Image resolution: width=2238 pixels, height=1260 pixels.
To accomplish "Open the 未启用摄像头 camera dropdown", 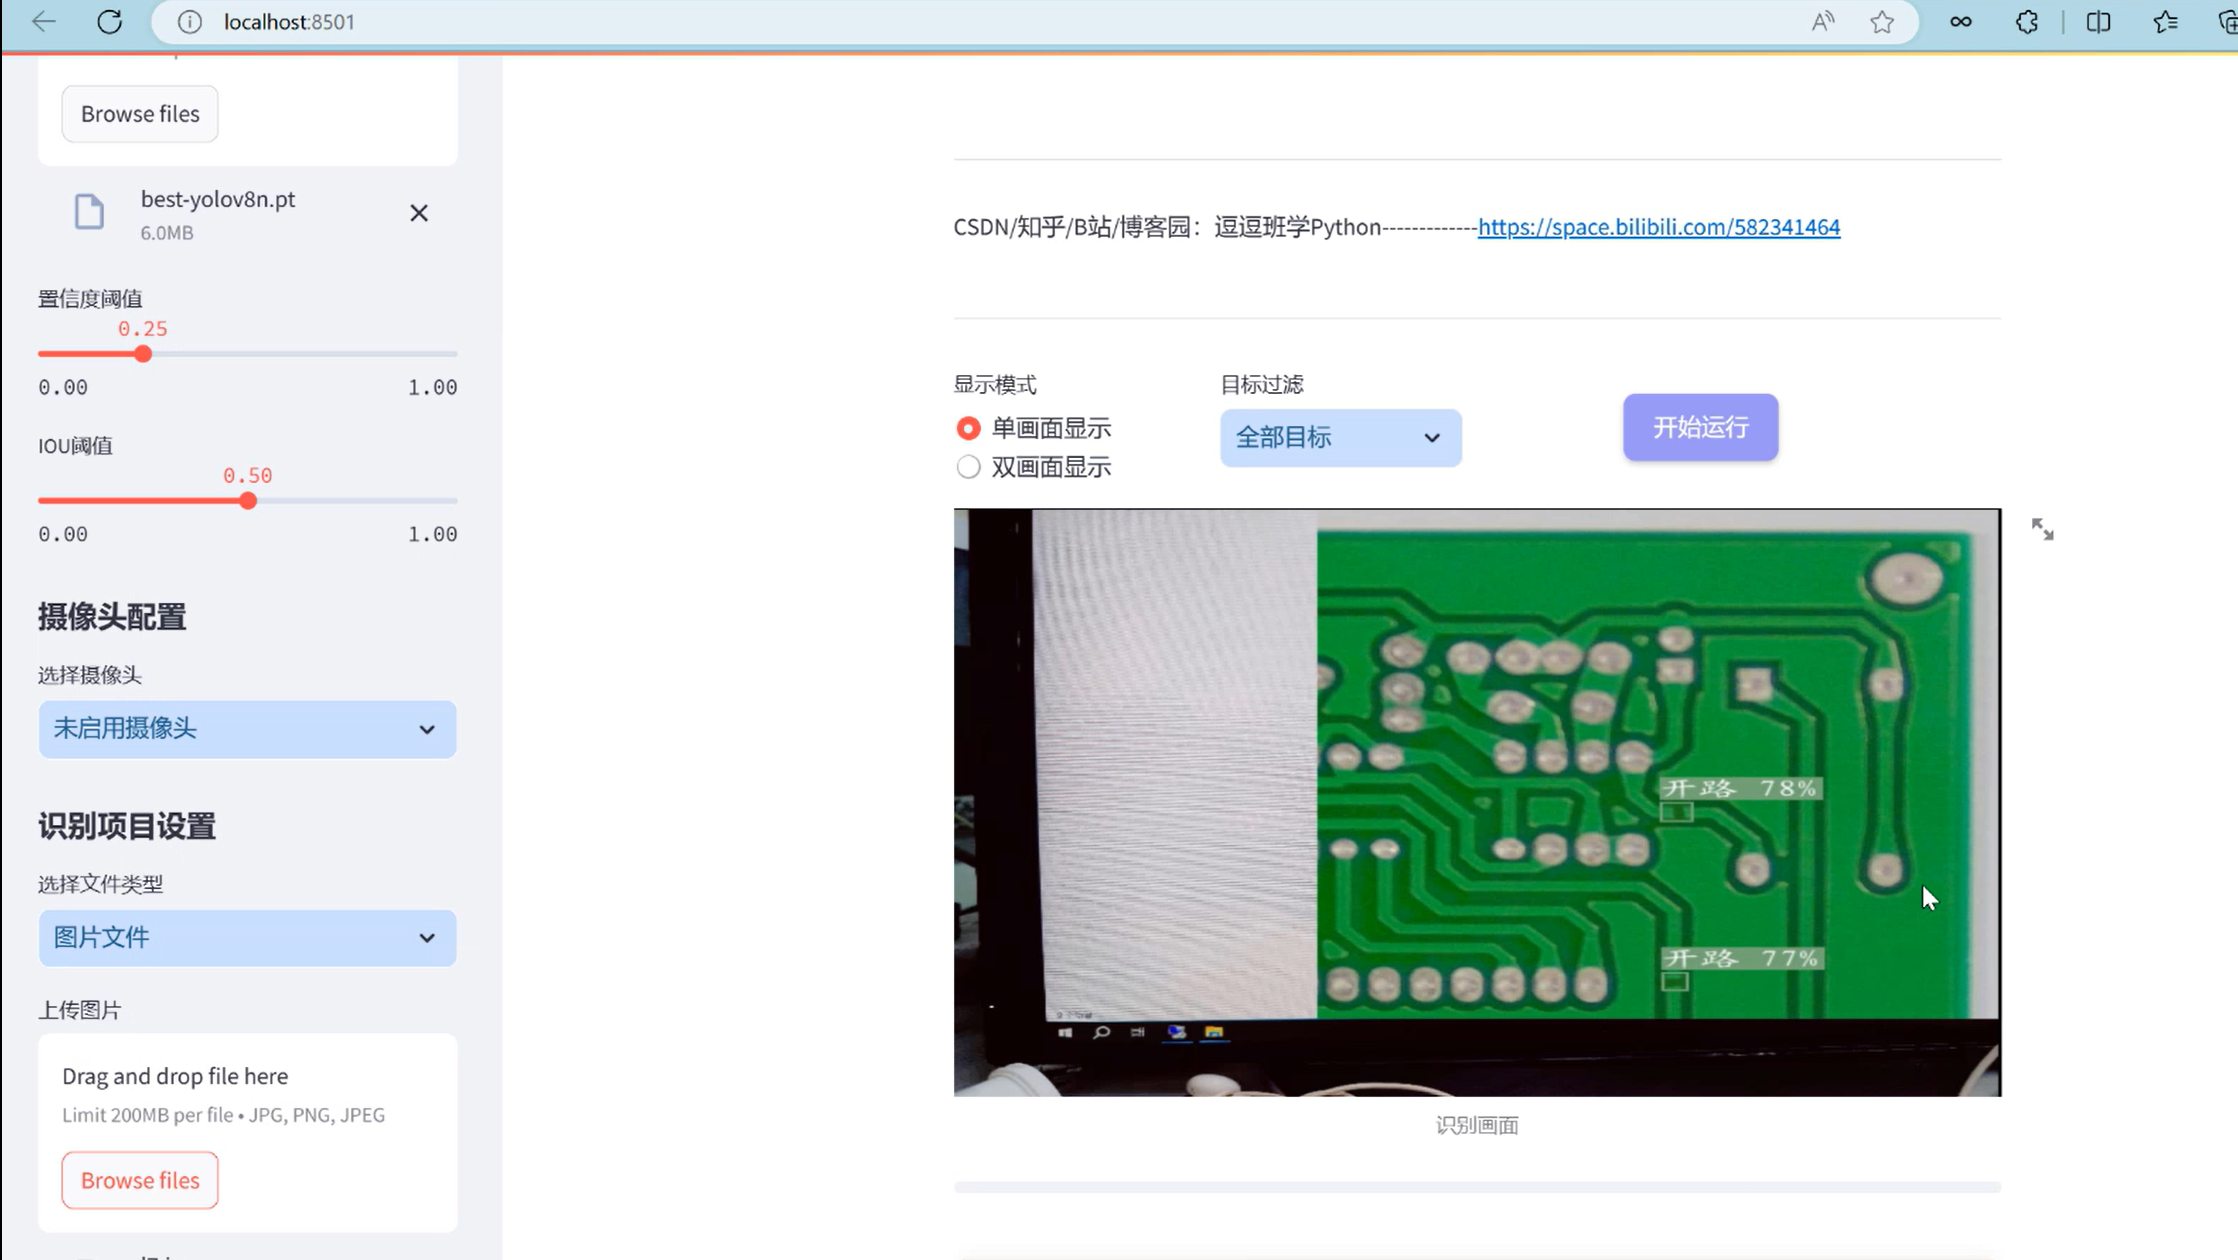I will 247,729.
